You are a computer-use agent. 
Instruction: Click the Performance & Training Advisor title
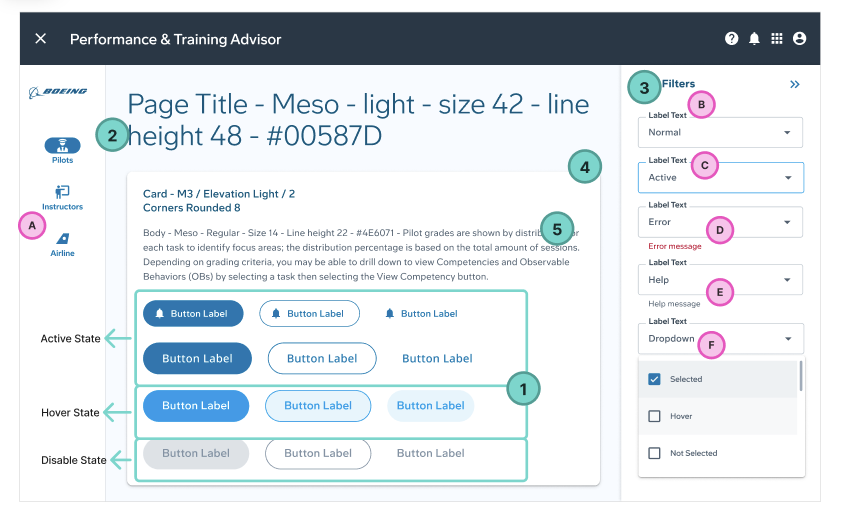pos(175,39)
